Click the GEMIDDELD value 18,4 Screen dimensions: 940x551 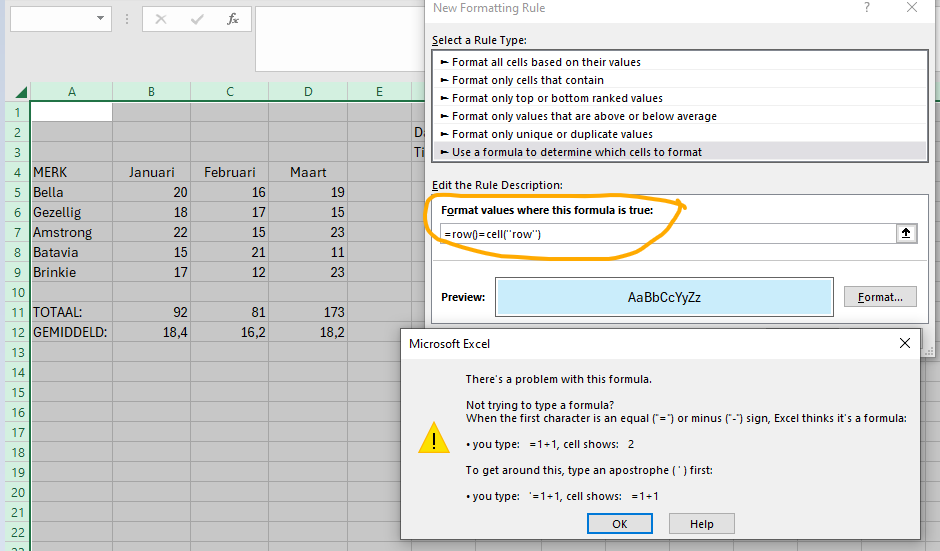point(151,332)
